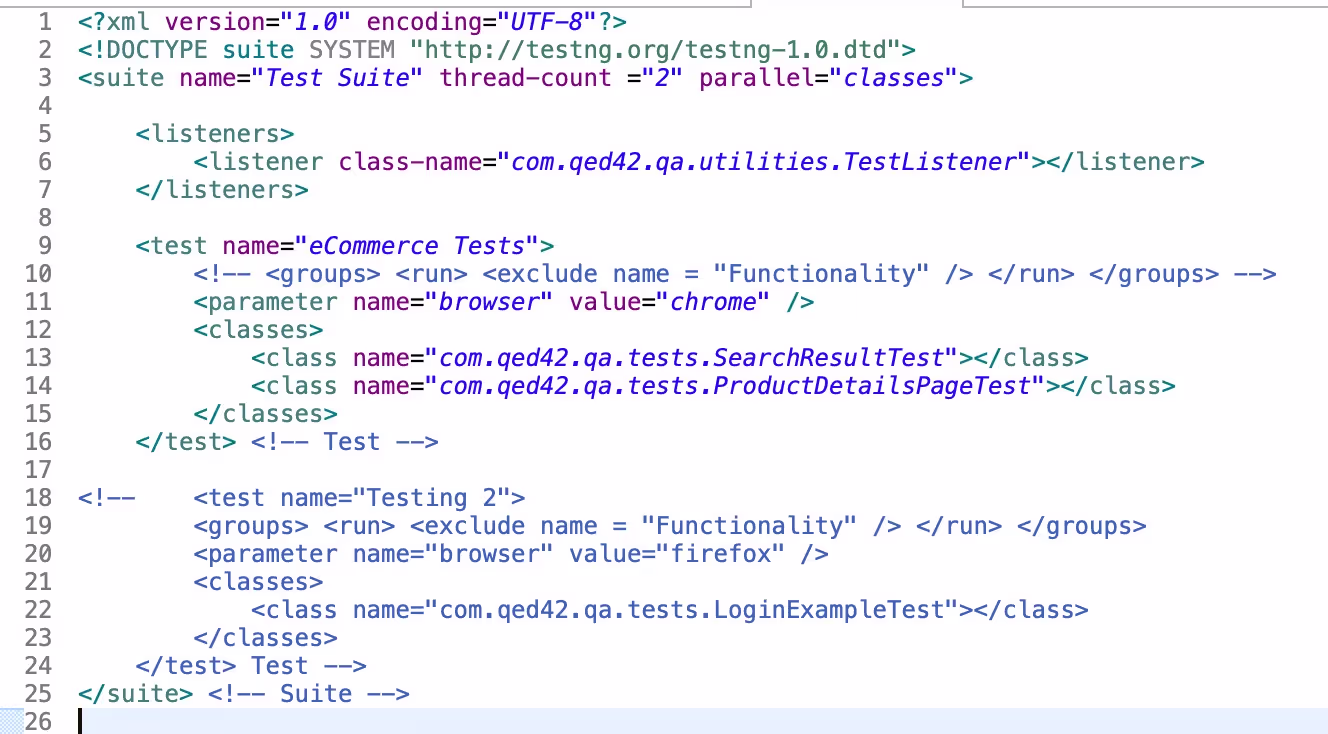This screenshot has height=734, width=1328.
Task: Click the thread-count attribute name
Action: click(526, 77)
